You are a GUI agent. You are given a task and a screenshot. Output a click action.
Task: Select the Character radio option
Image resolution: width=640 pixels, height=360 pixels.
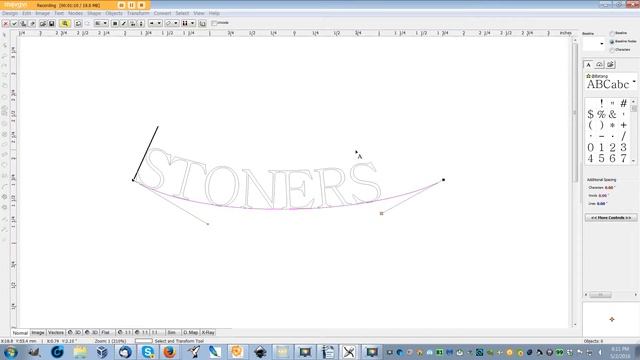pyautogui.click(x=612, y=50)
